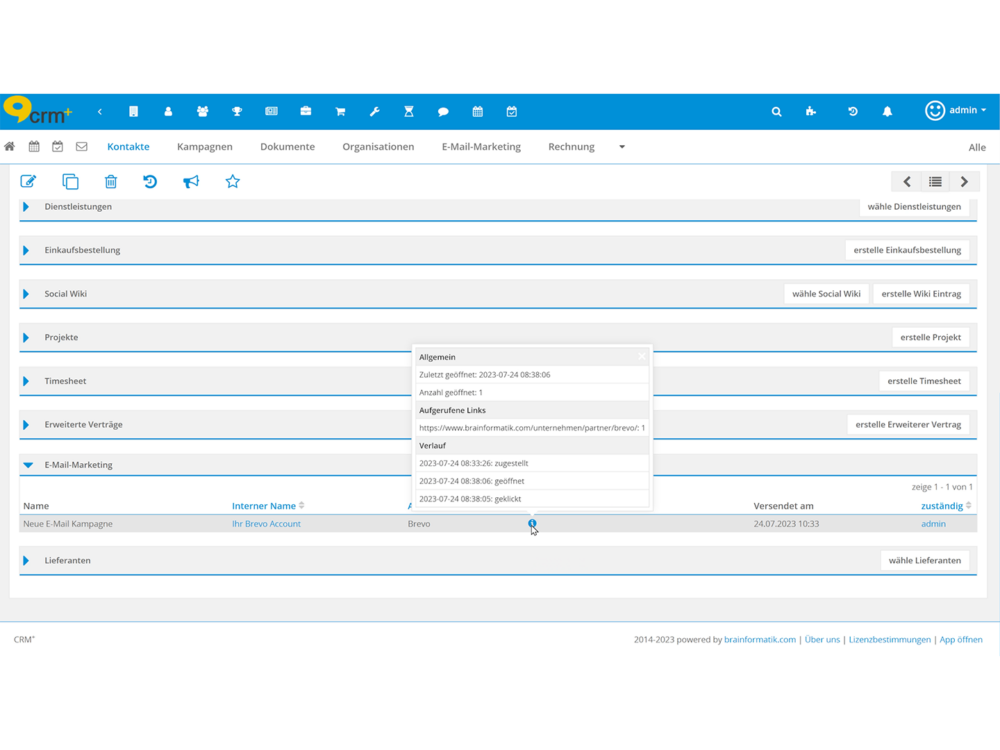Expand the Social Wiki section

coord(27,294)
